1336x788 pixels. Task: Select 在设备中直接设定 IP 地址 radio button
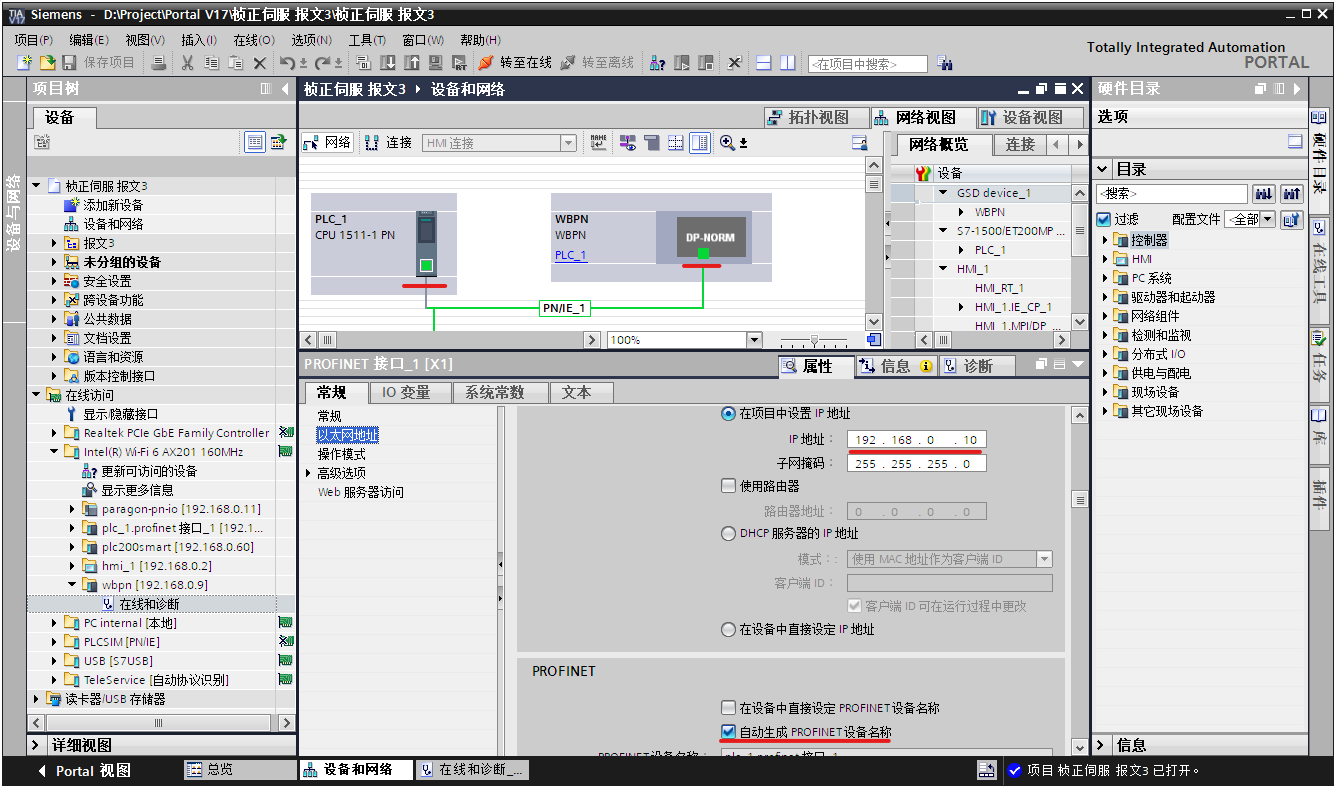pos(728,630)
